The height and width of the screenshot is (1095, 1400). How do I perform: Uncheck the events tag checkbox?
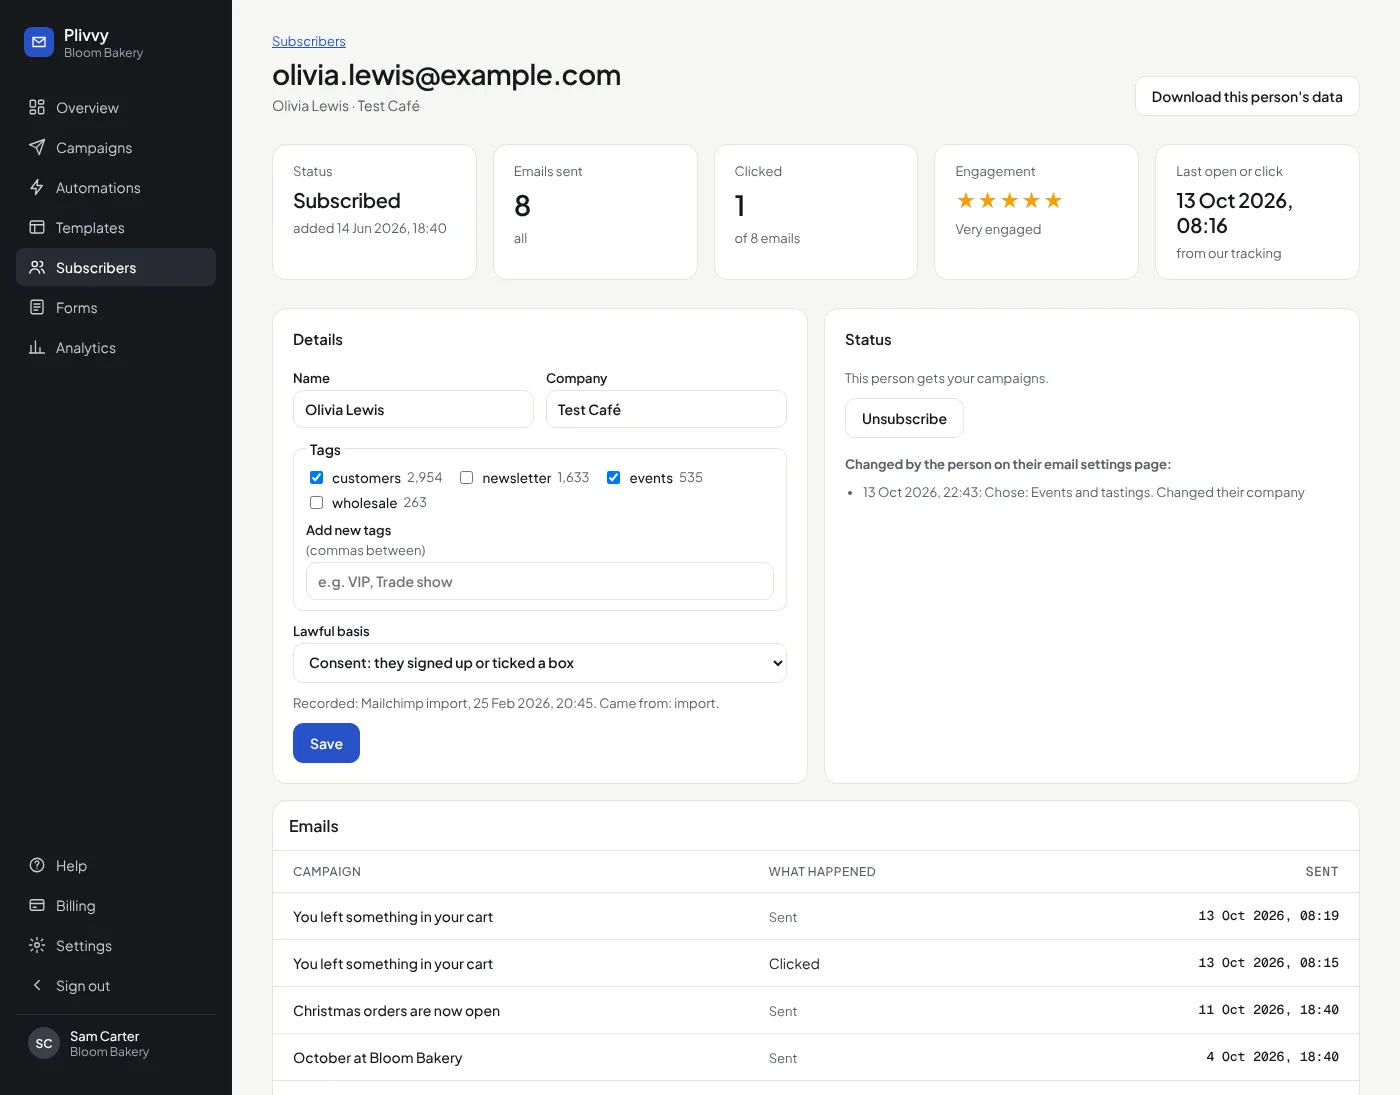[613, 478]
